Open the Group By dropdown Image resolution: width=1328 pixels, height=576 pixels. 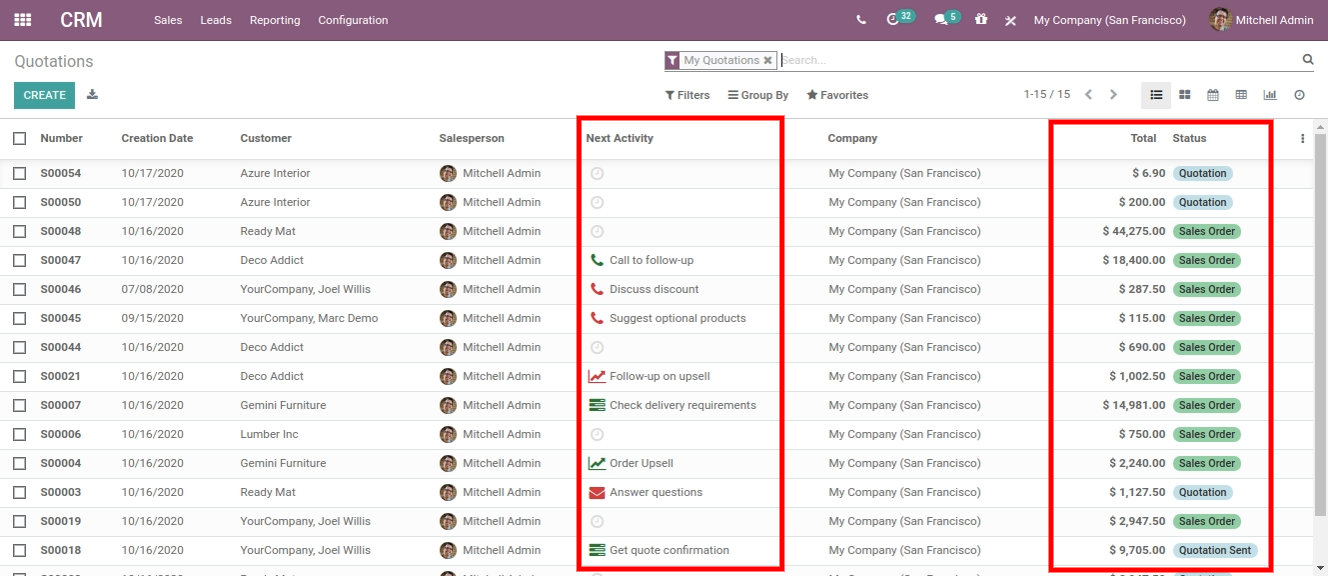[x=758, y=95]
